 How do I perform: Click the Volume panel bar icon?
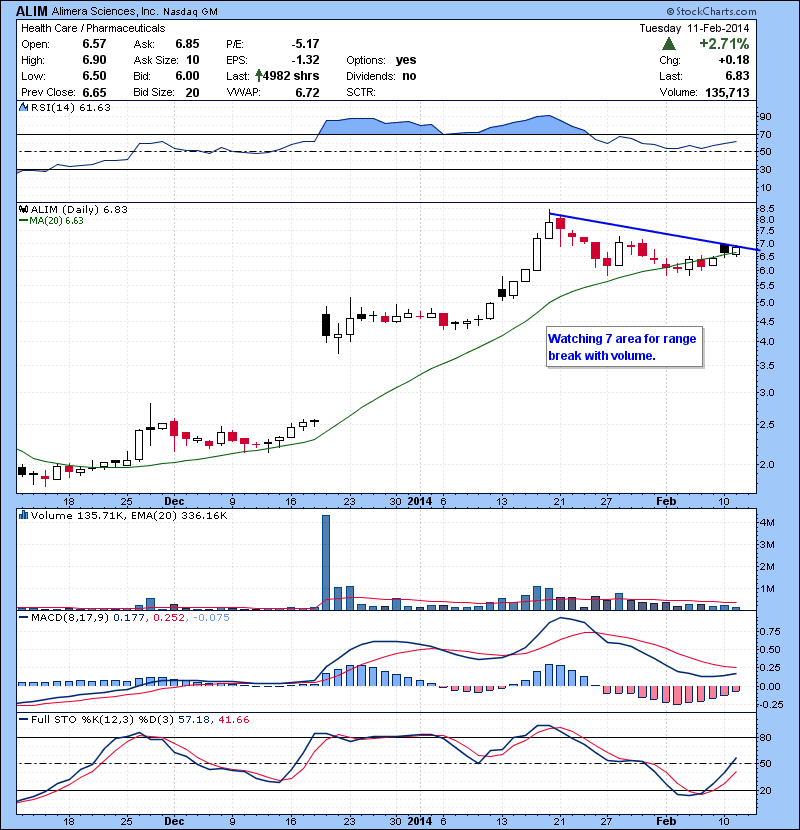(x=23, y=515)
